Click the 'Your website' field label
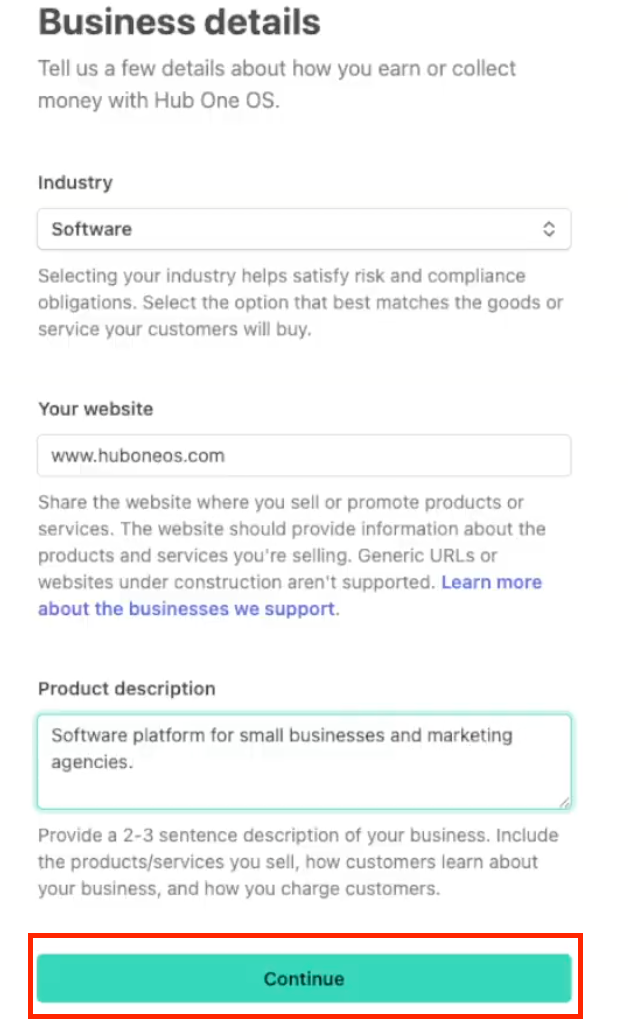Image resolution: width=628 pixels, height=1024 pixels. click(x=96, y=409)
